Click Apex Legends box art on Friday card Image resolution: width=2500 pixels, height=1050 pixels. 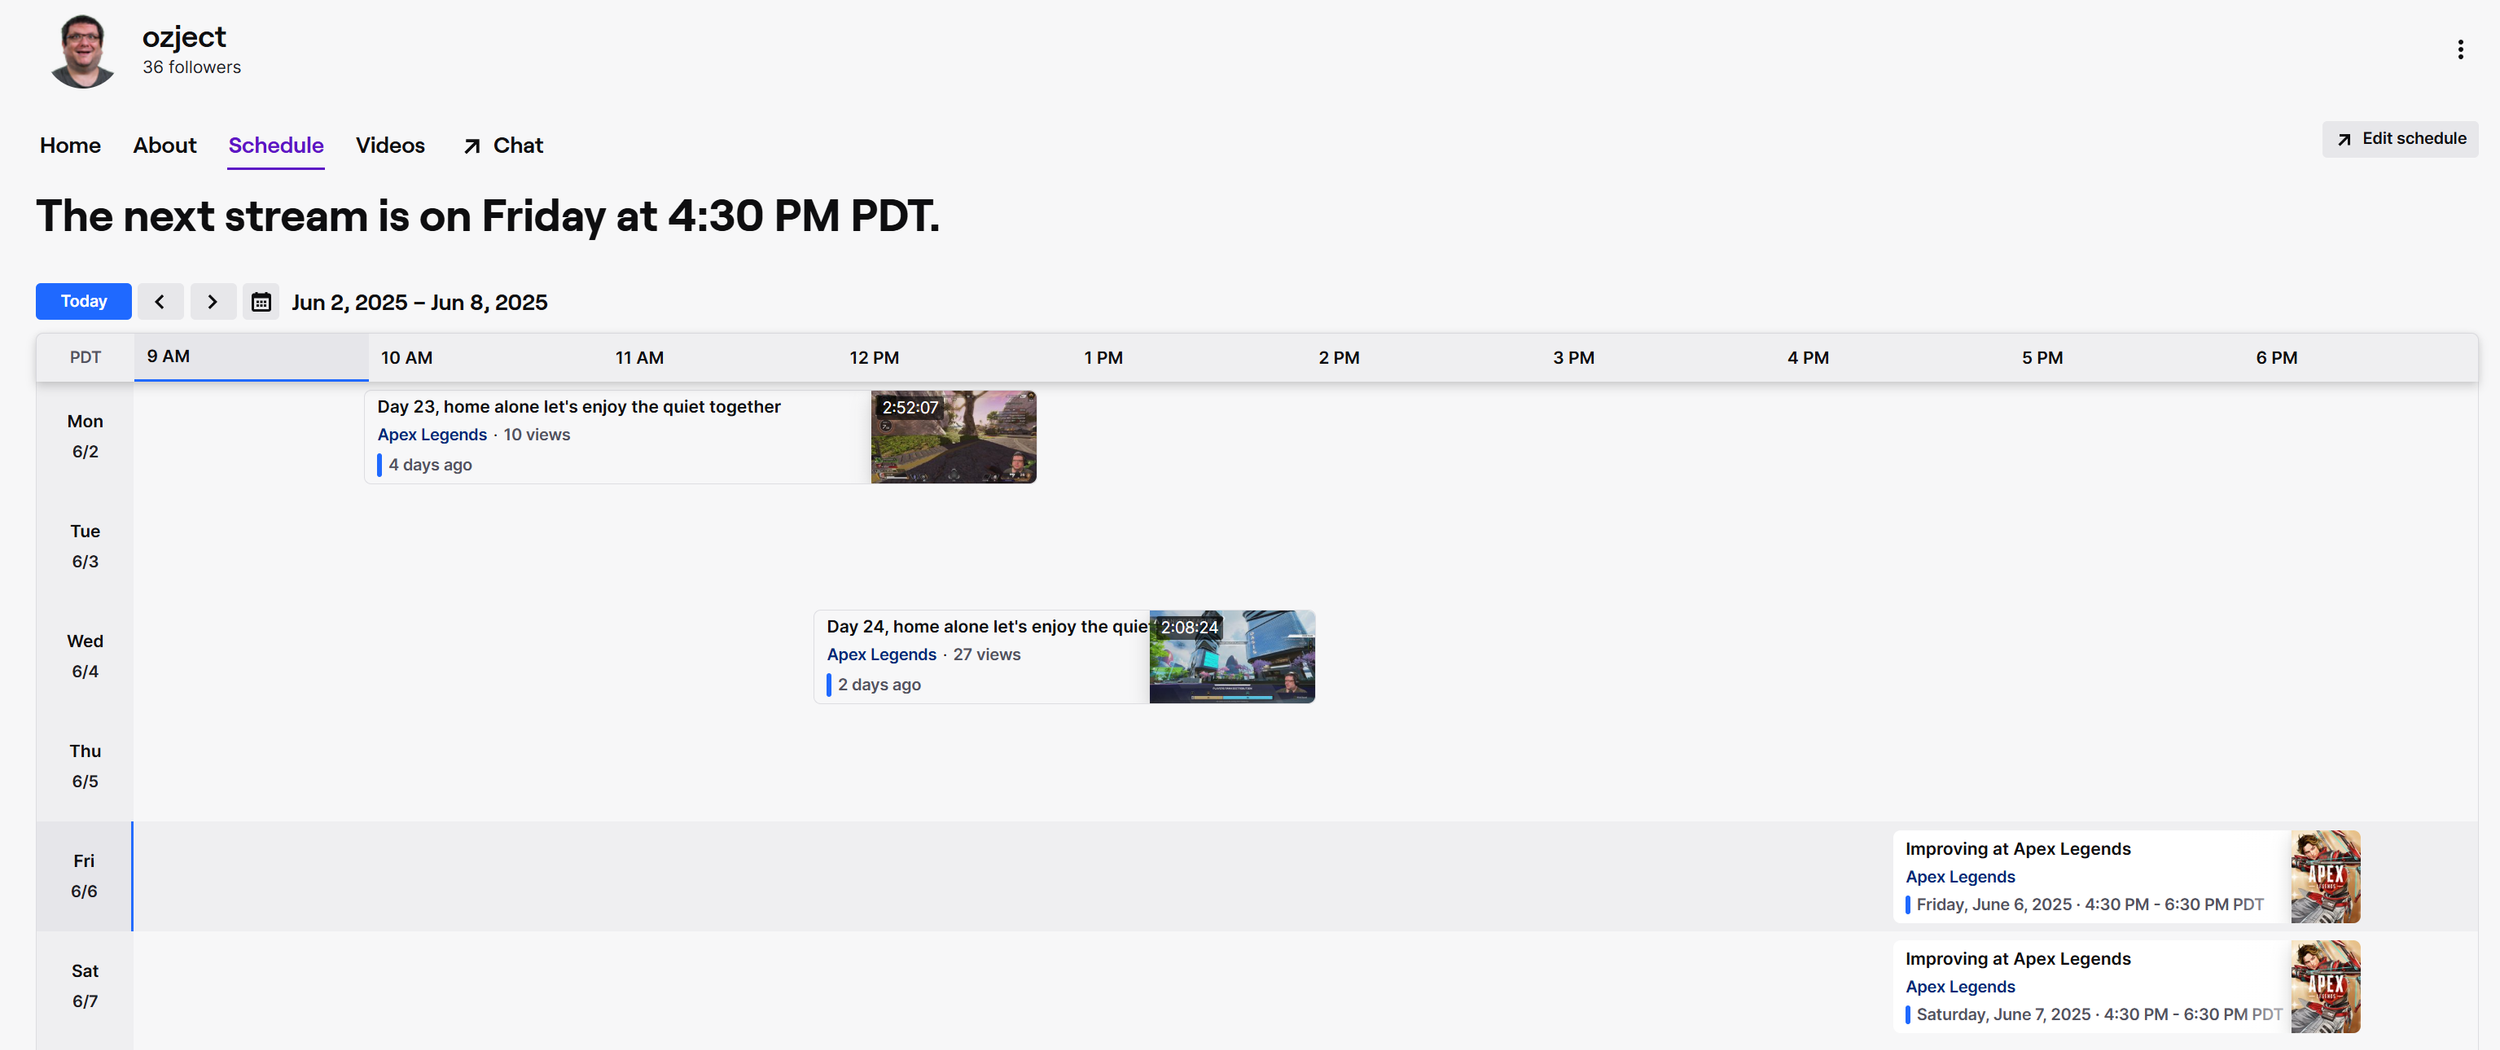click(x=2326, y=877)
